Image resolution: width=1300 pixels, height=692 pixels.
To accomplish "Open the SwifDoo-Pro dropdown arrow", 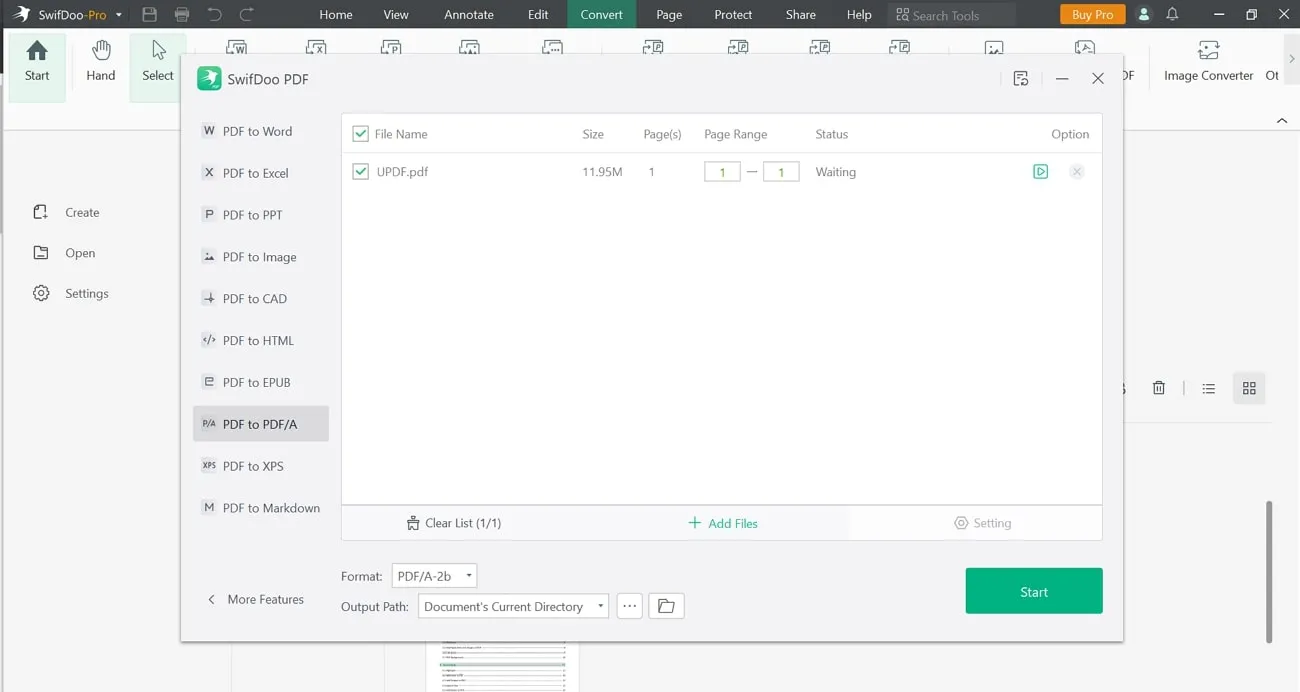I will tap(119, 15).
